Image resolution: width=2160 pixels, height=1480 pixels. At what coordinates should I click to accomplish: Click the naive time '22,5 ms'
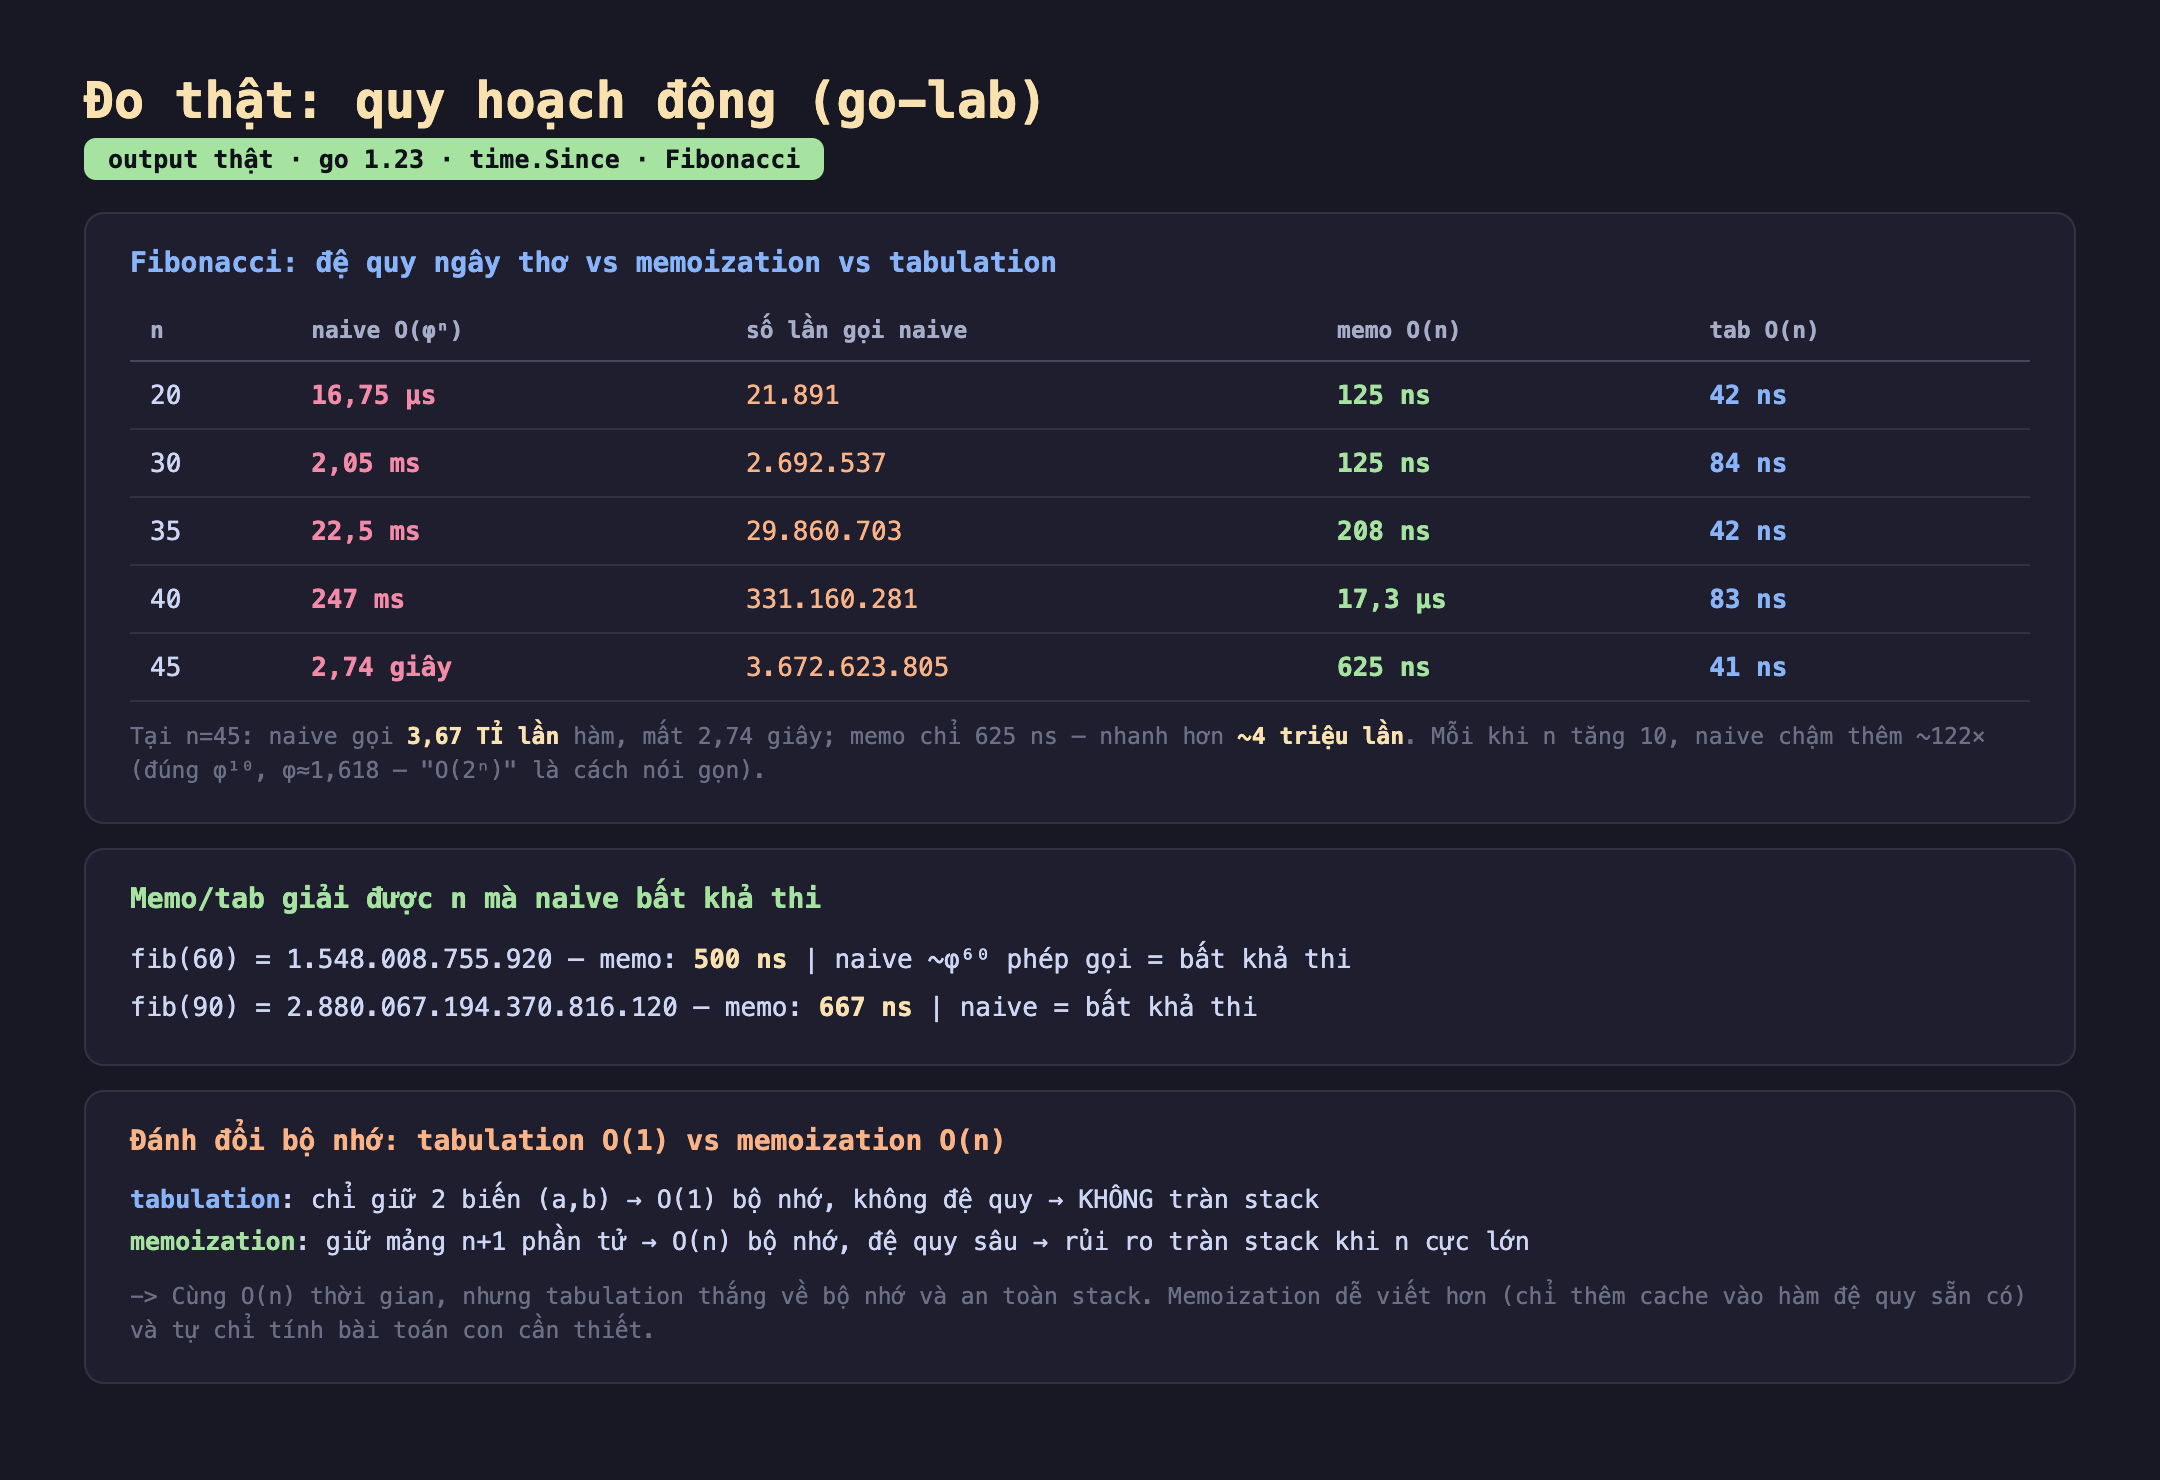pyautogui.click(x=365, y=531)
